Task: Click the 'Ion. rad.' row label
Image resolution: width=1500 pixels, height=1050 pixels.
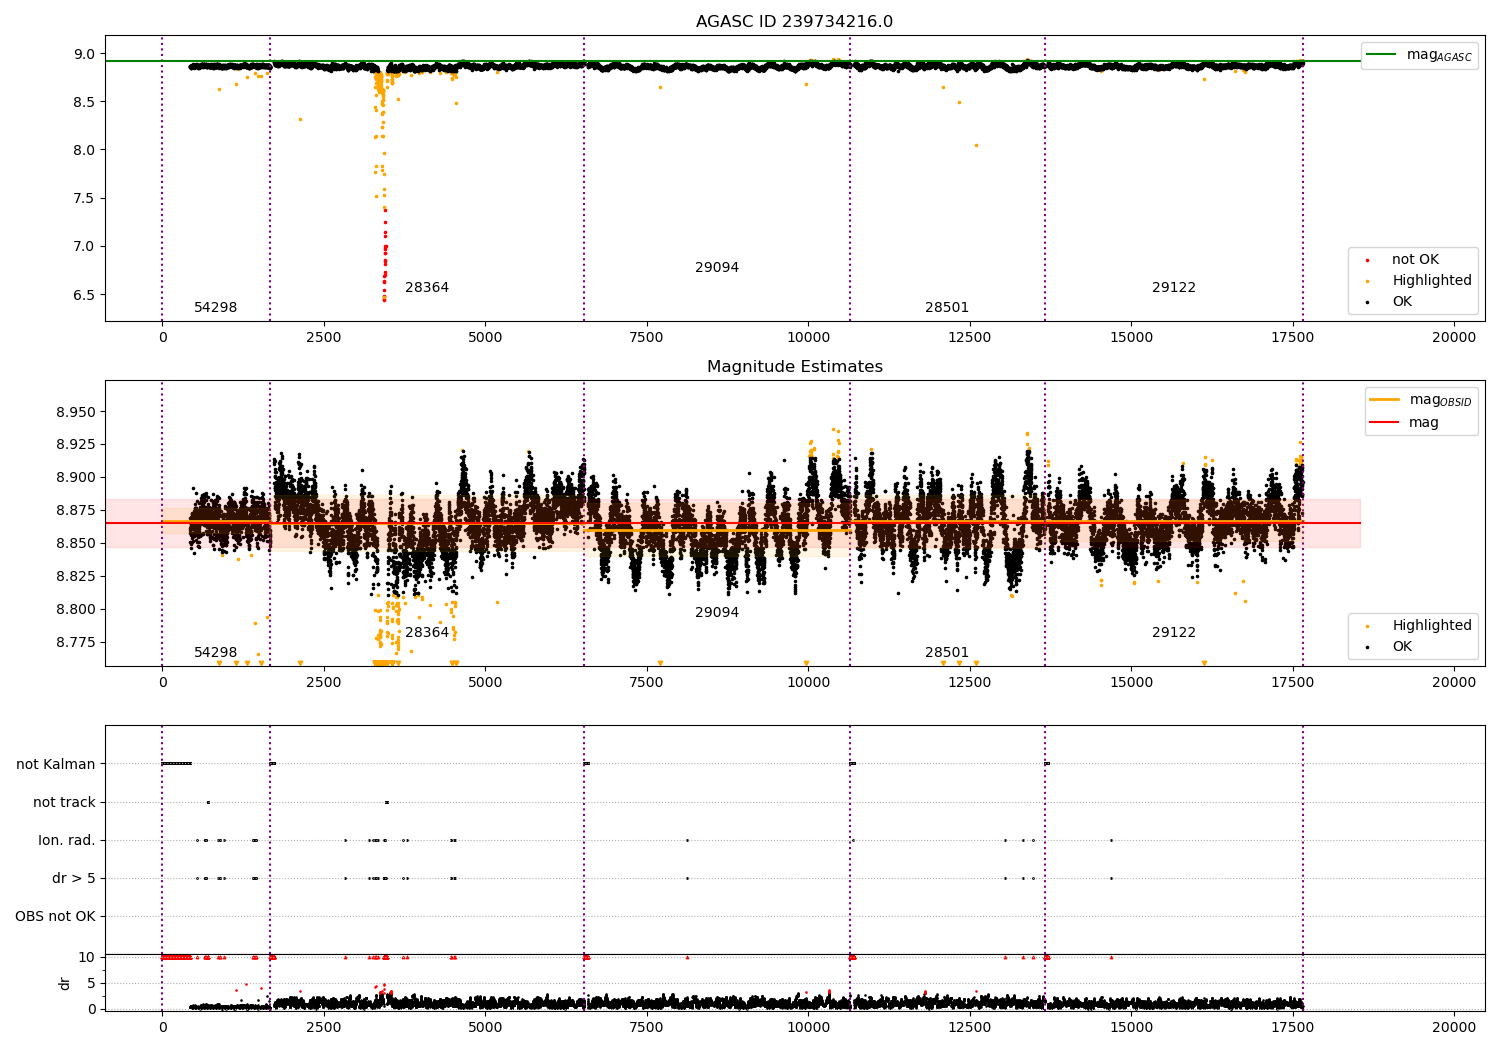Action: pos(67,841)
